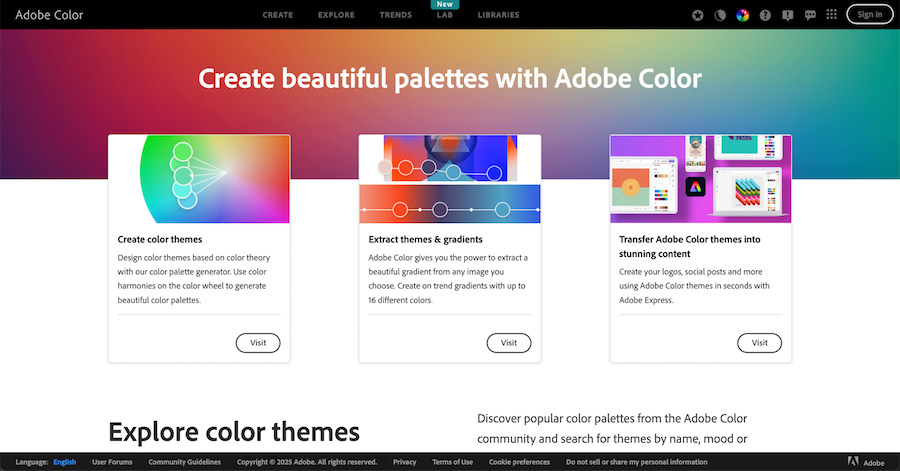Click the Adobe logo in footer
Viewport: 900px width, 471px height.
pyautogui.click(x=866, y=462)
